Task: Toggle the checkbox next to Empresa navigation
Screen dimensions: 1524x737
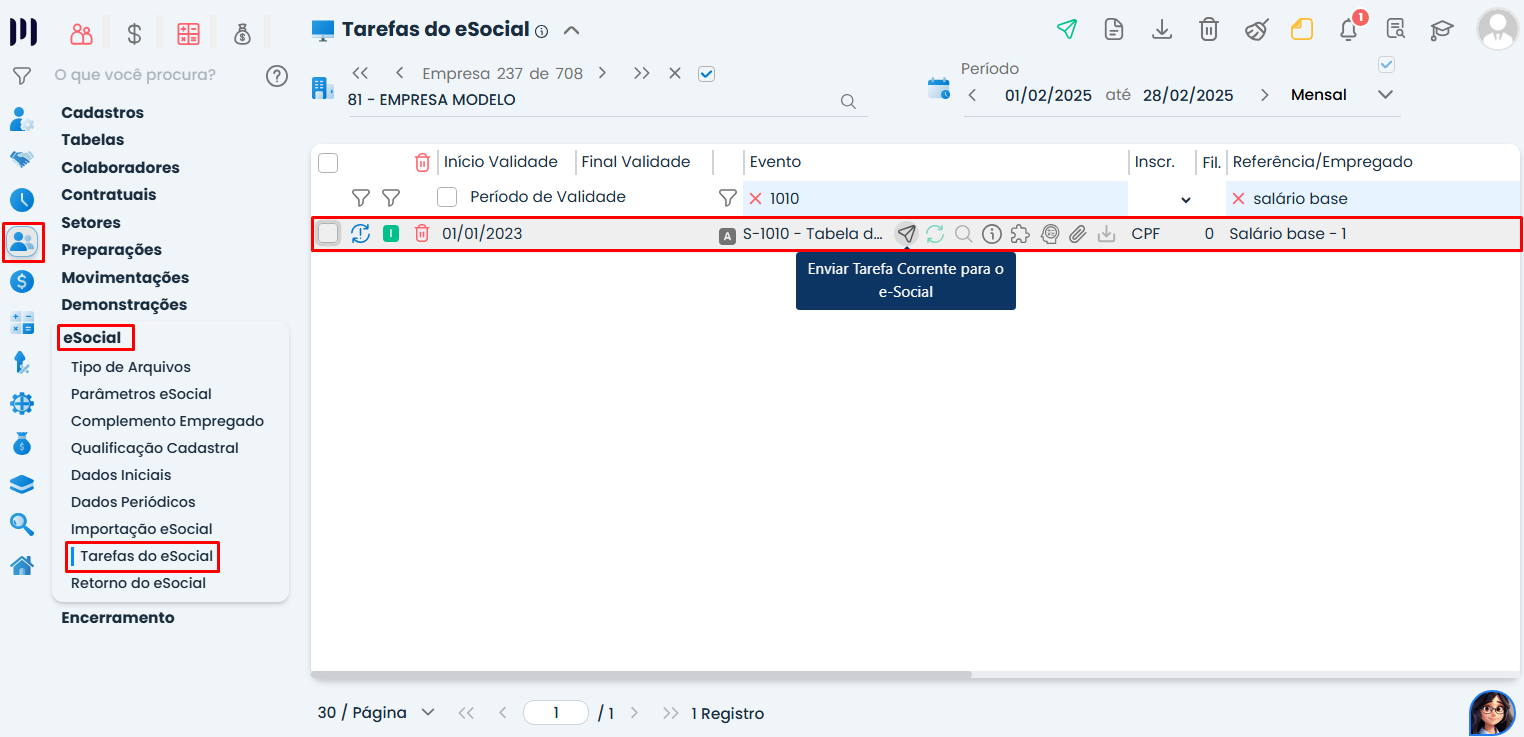Action: point(706,74)
